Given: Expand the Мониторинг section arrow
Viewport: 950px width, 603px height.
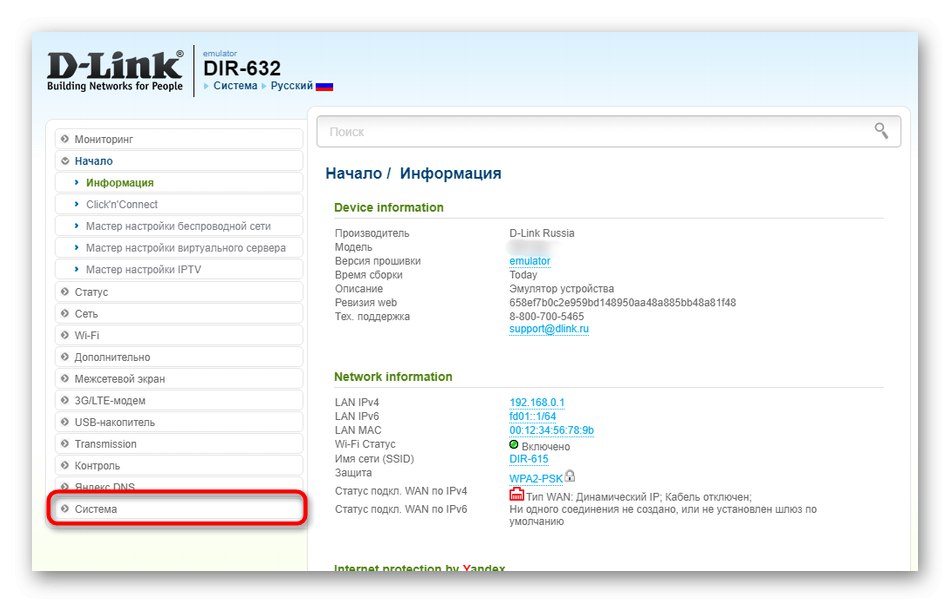Looking at the screenshot, I should (65, 139).
